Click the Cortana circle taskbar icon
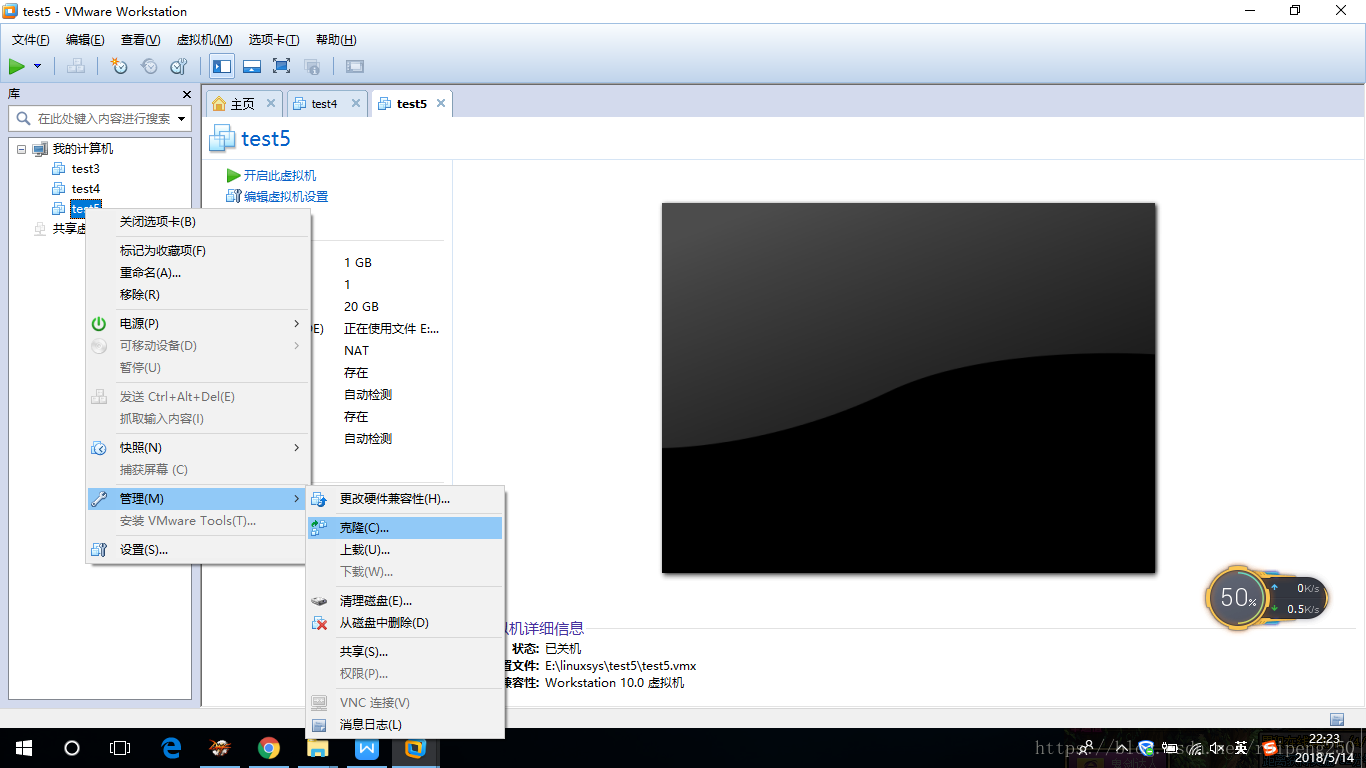 coord(72,748)
